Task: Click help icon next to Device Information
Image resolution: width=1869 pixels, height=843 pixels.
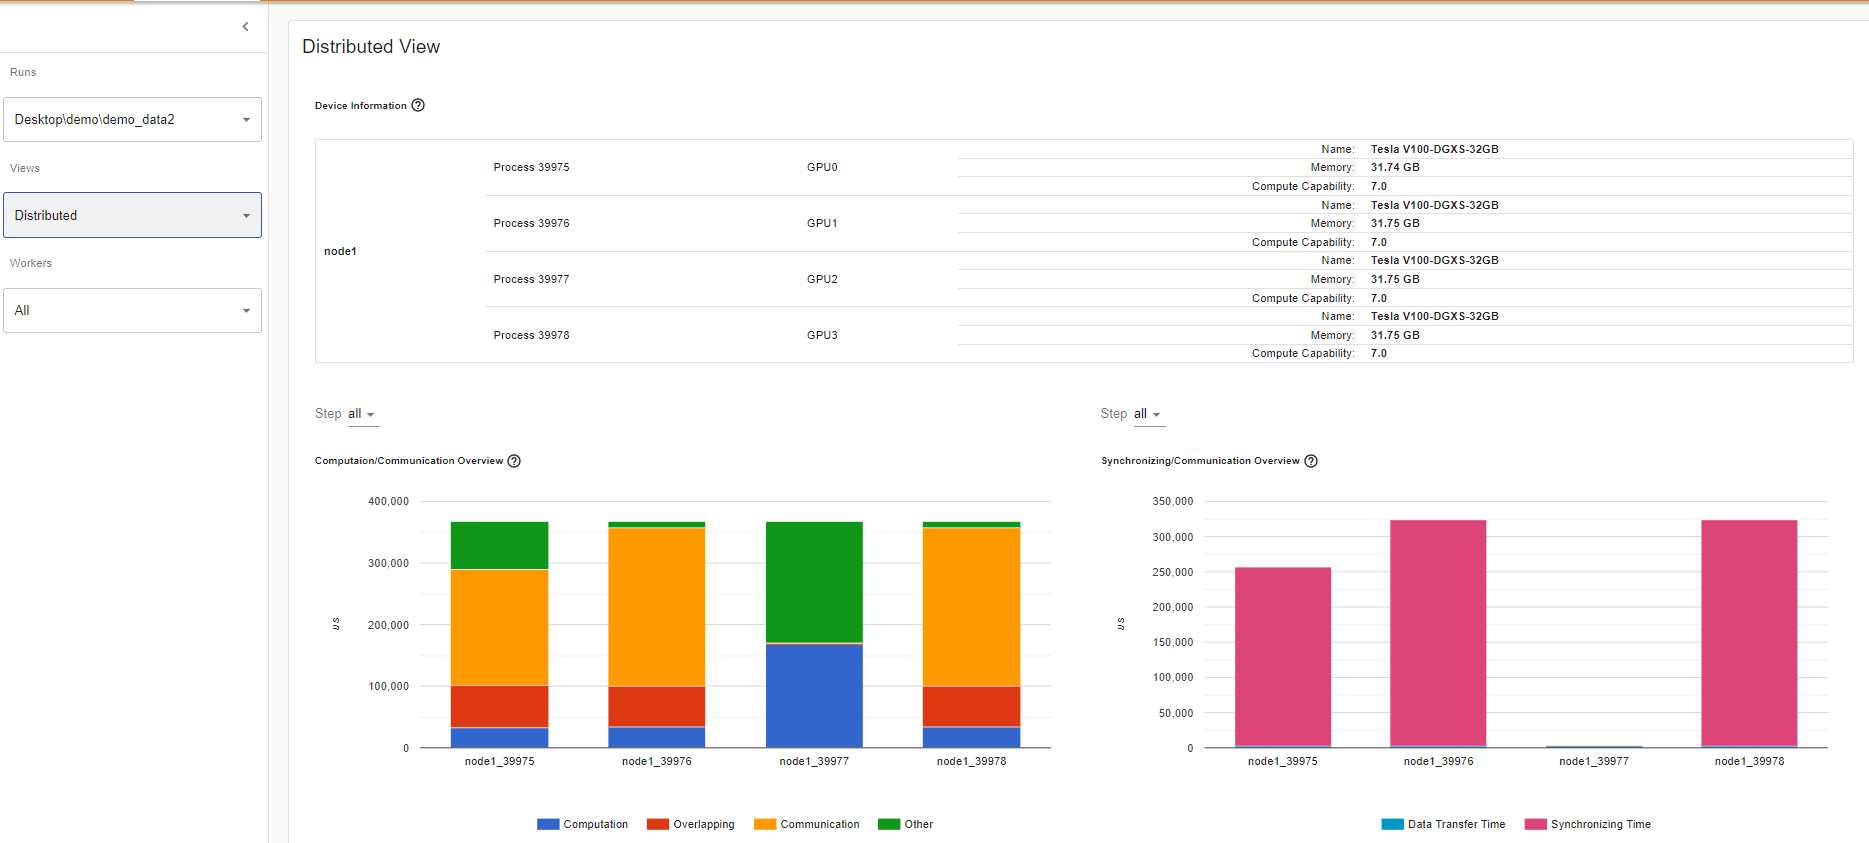Action: [x=418, y=105]
